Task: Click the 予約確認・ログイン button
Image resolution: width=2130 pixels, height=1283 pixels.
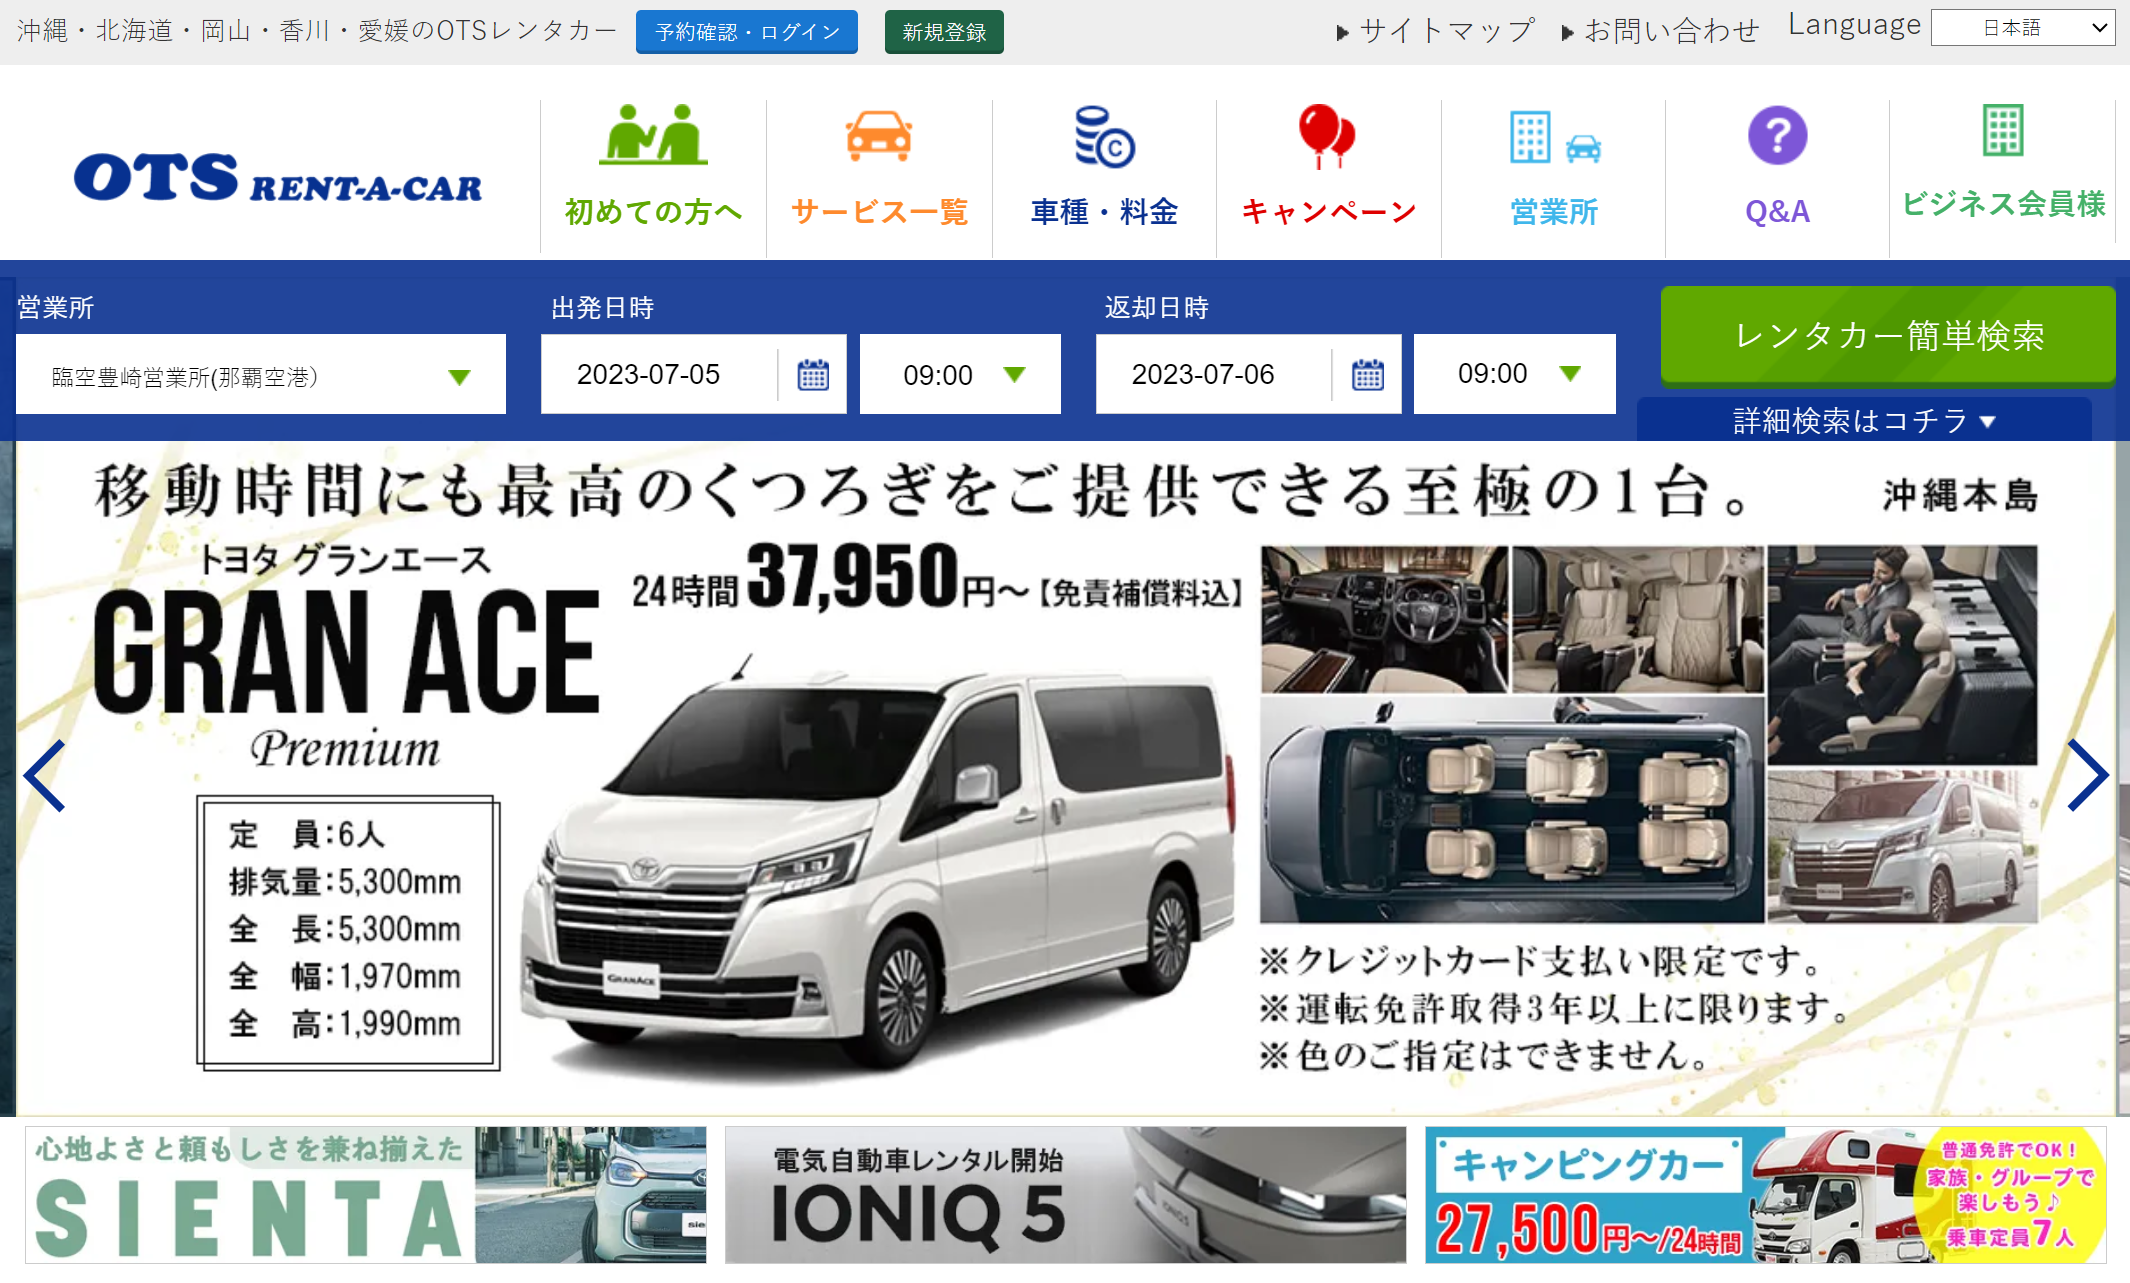Action: (x=746, y=32)
